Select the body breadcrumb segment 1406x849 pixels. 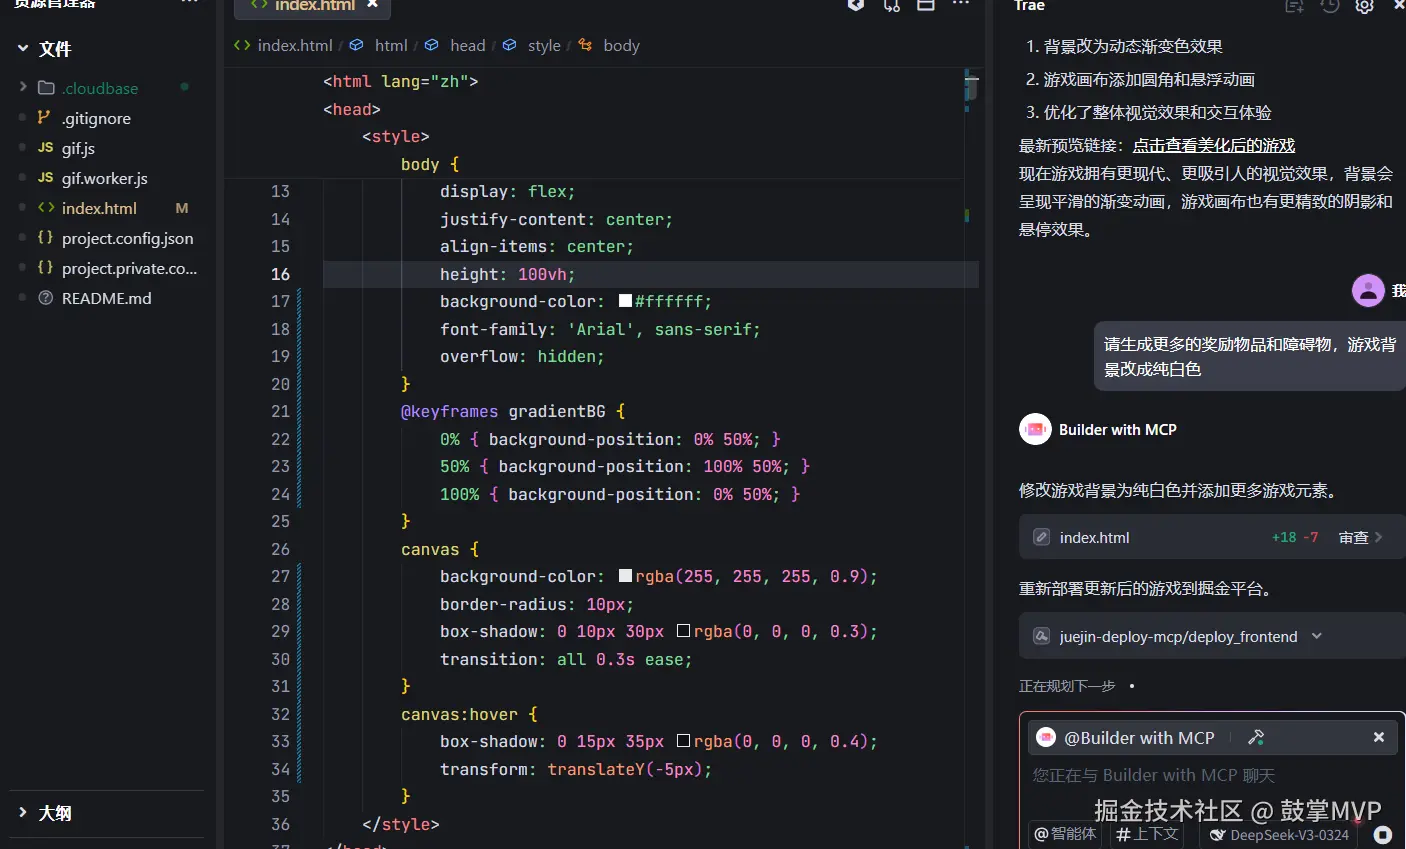point(621,45)
